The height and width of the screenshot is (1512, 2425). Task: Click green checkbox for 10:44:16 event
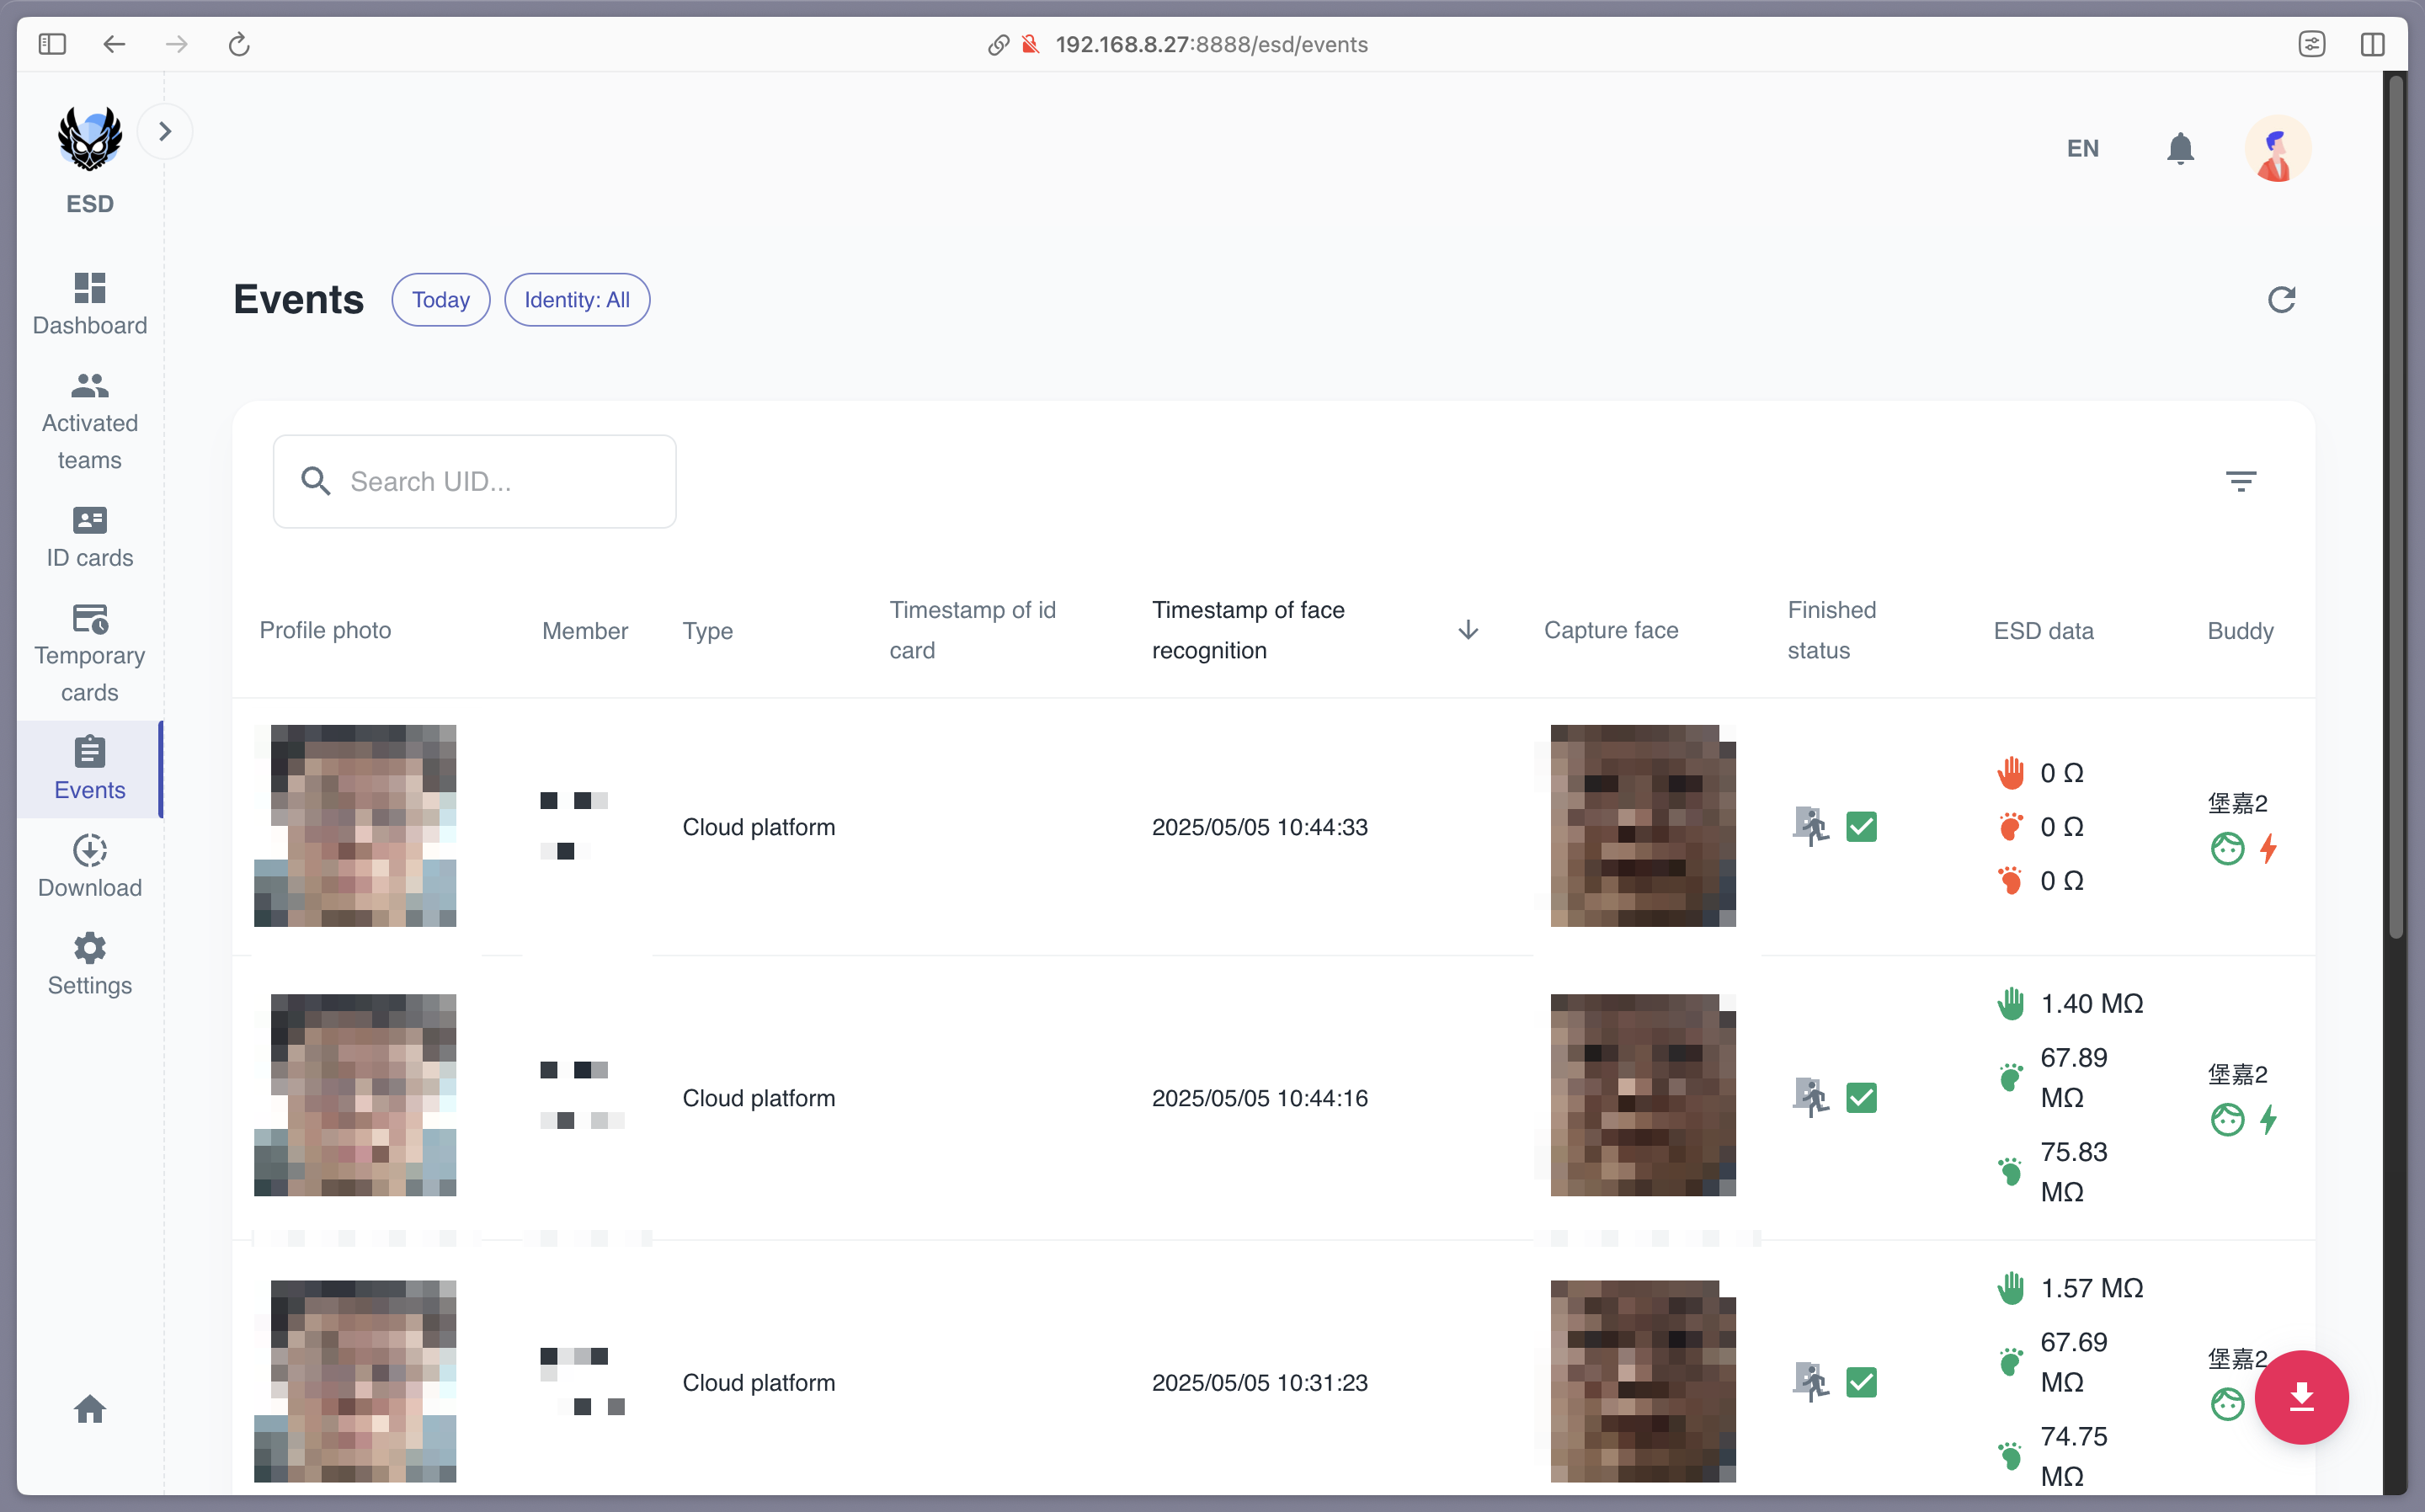point(1861,1098)
